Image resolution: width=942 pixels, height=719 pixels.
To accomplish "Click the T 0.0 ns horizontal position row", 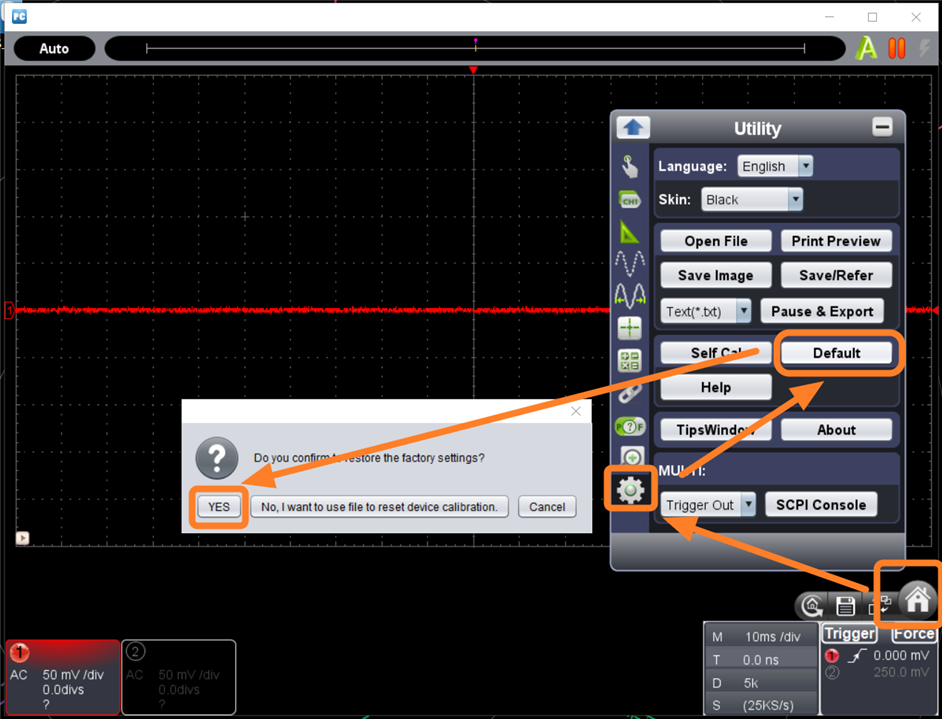I will [761, 660].
